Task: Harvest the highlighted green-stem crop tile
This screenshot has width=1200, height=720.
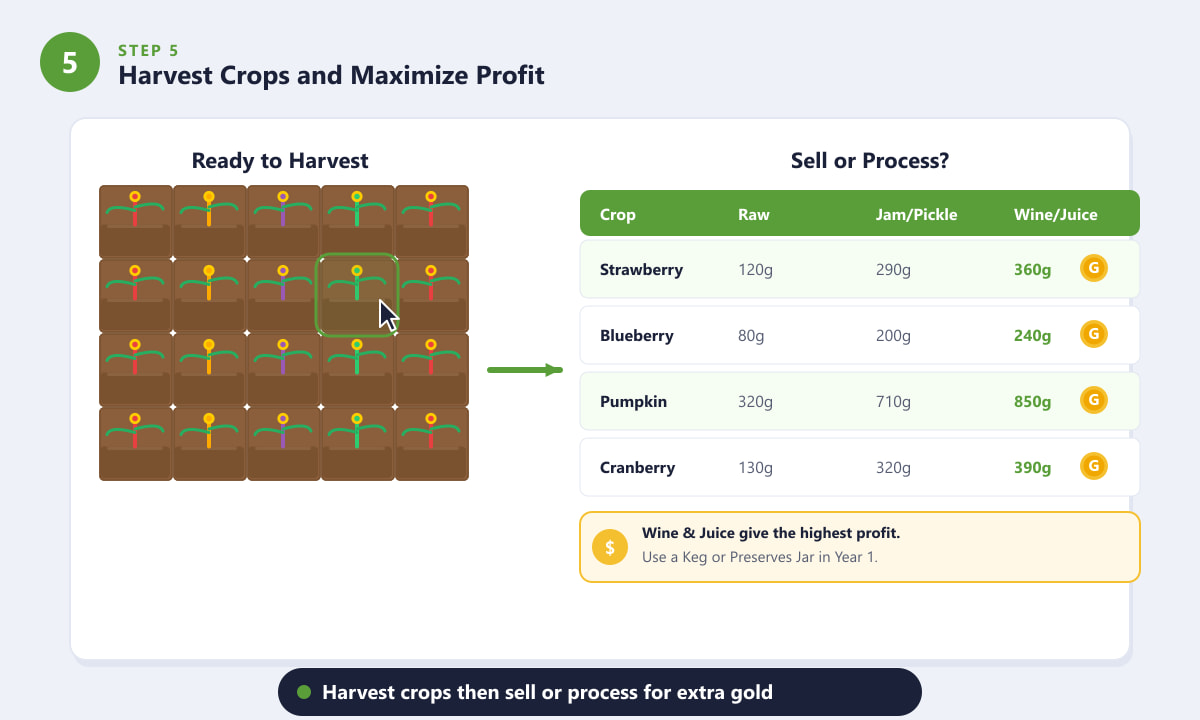Action: tap(357, 295)
